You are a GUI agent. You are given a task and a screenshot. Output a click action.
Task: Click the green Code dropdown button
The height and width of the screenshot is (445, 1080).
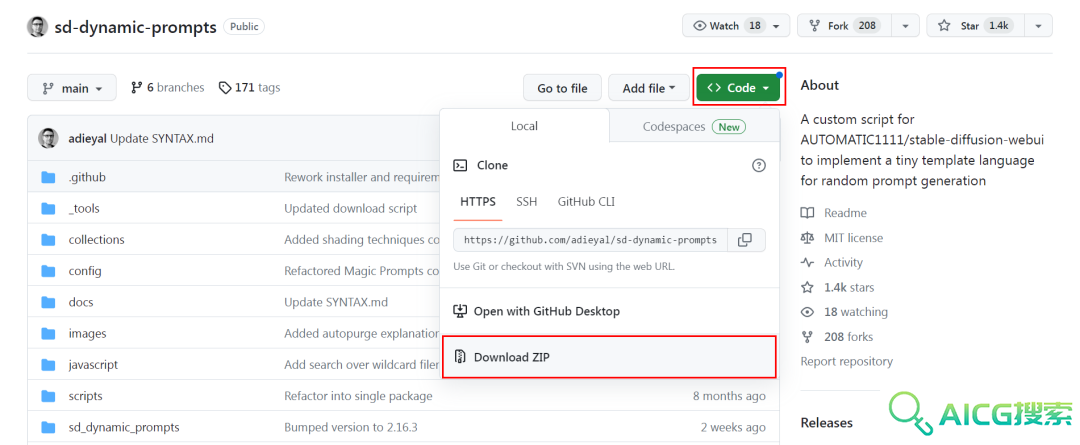(738, 88)
